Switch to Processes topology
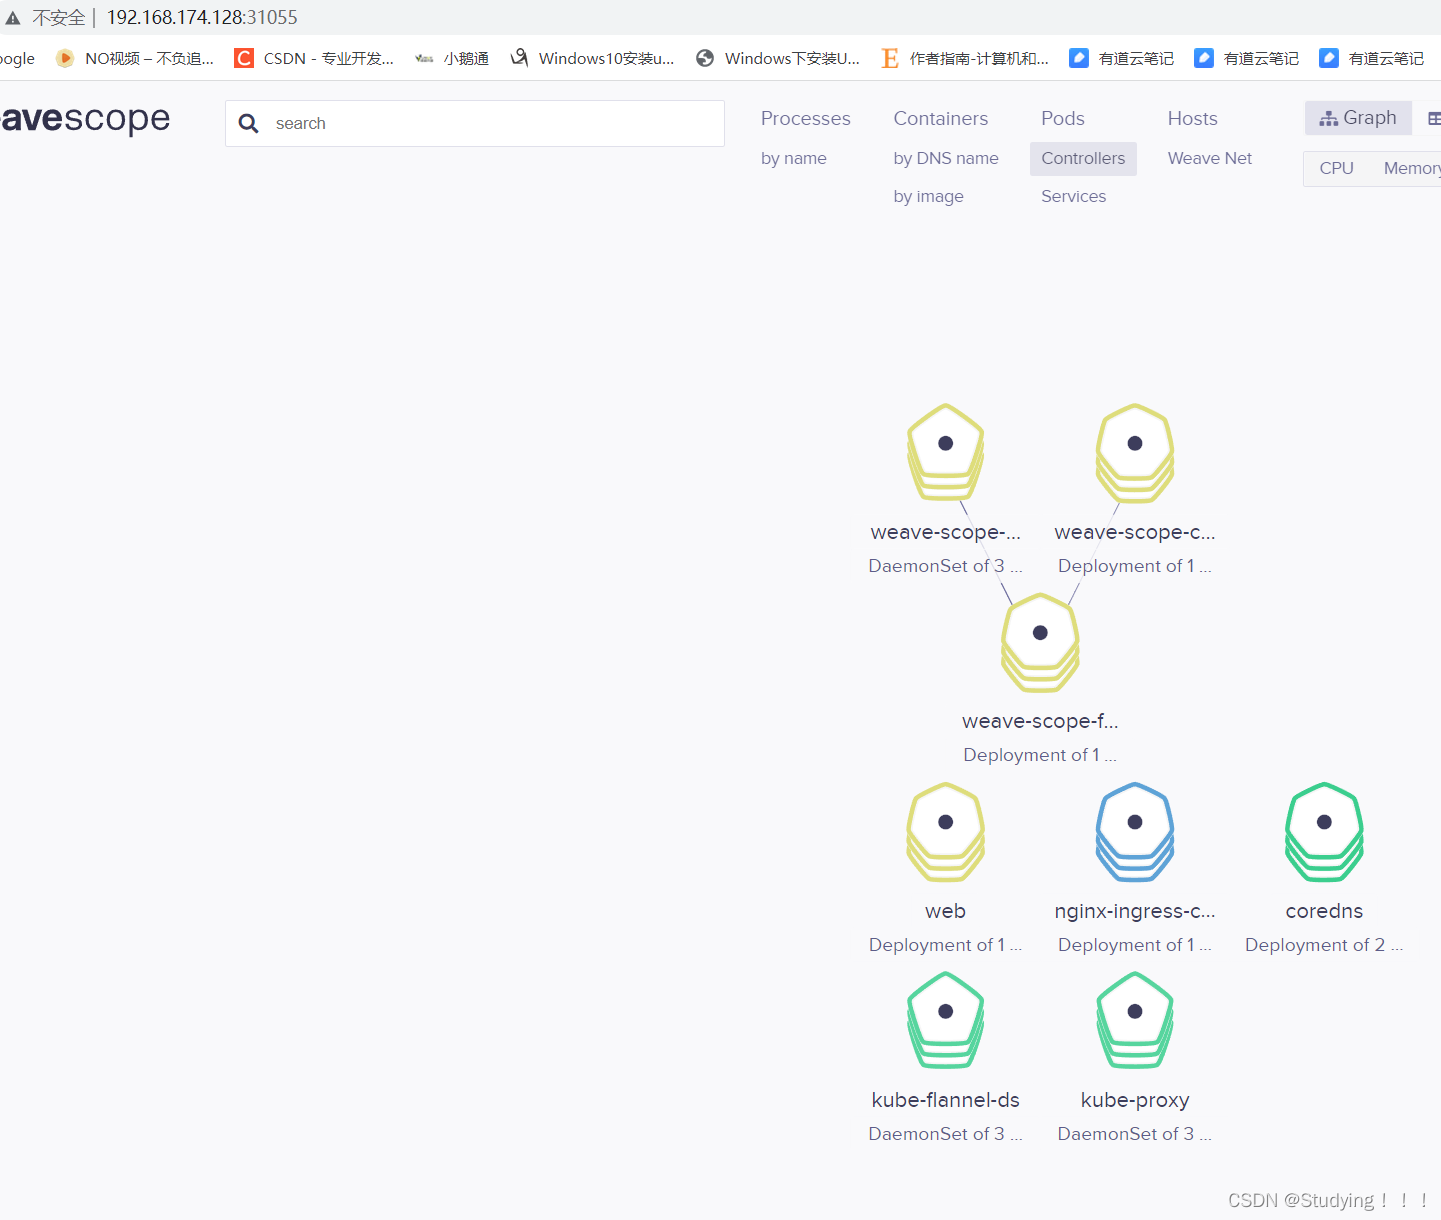The height and width of the screenshot is (1220, 1441). pyautogui.click(x=806, y=118)
